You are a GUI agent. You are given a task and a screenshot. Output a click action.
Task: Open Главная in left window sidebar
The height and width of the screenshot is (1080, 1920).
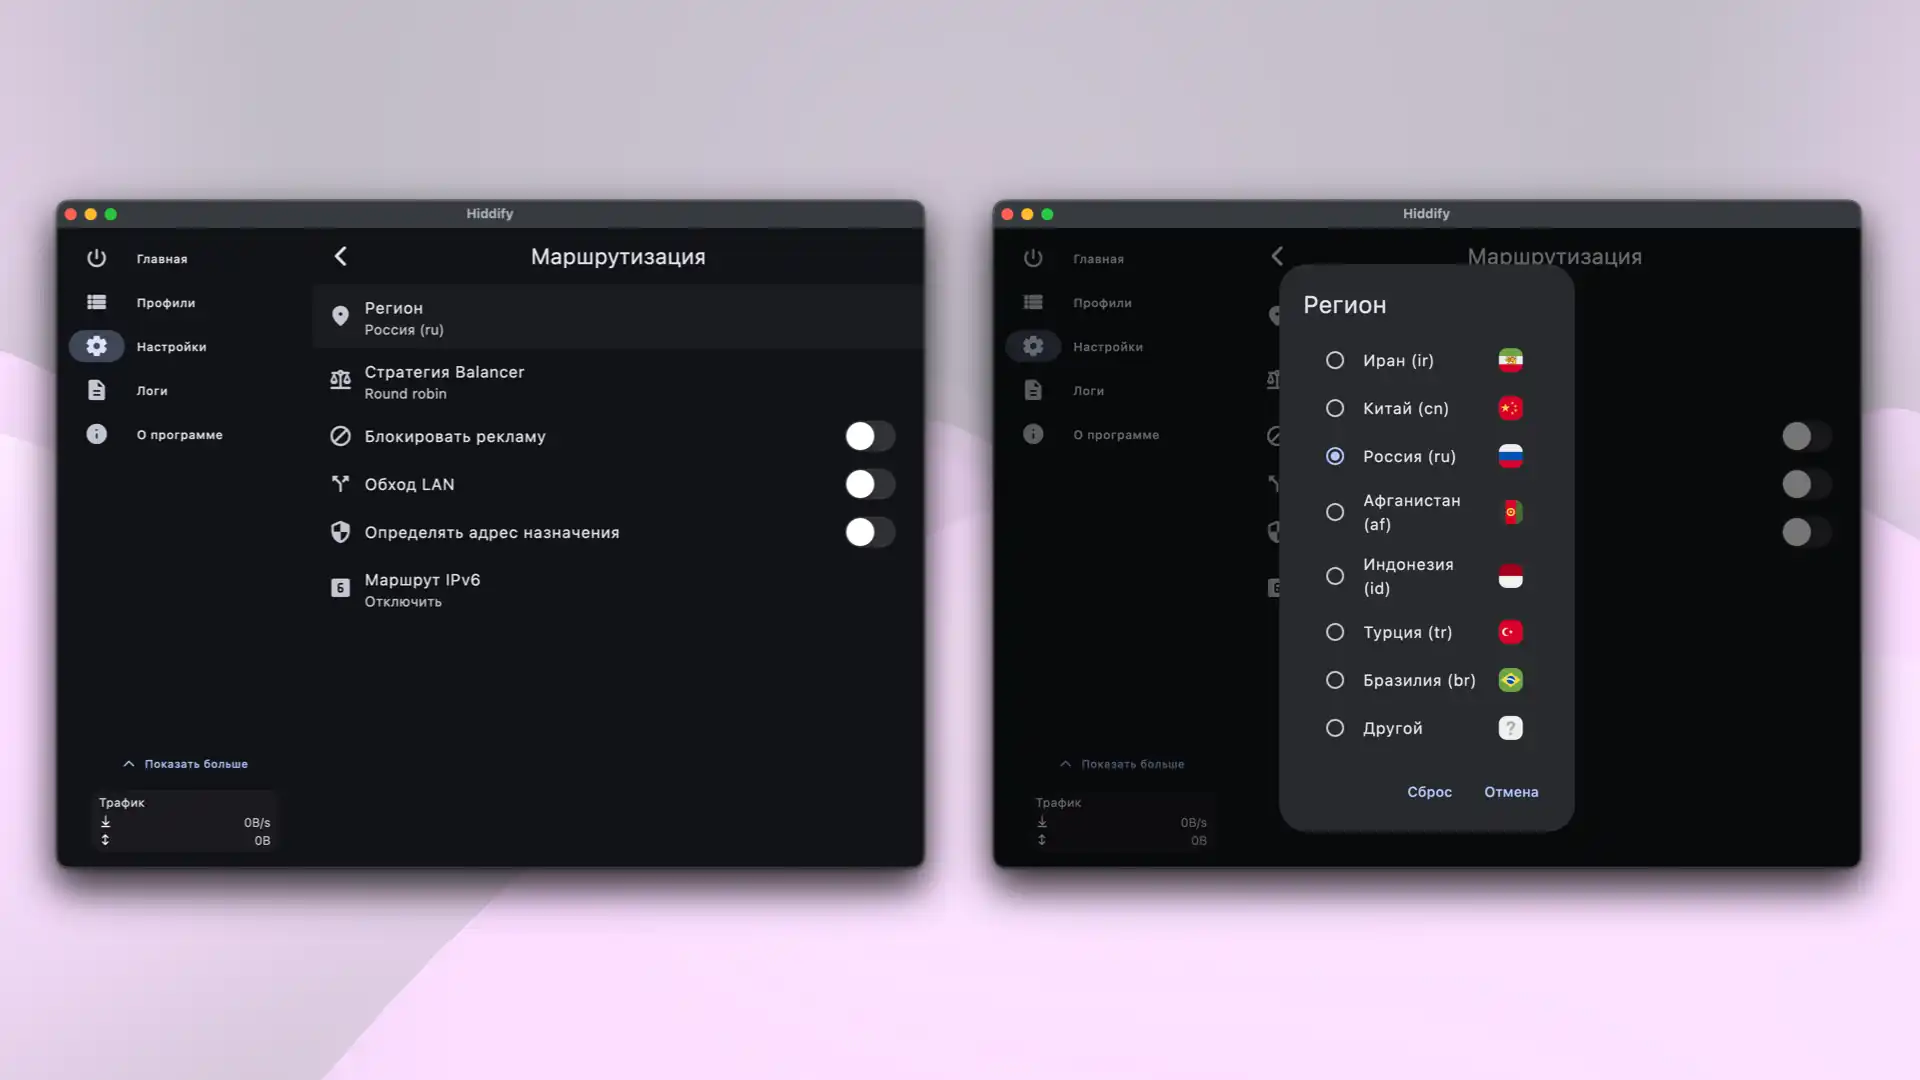162,258
